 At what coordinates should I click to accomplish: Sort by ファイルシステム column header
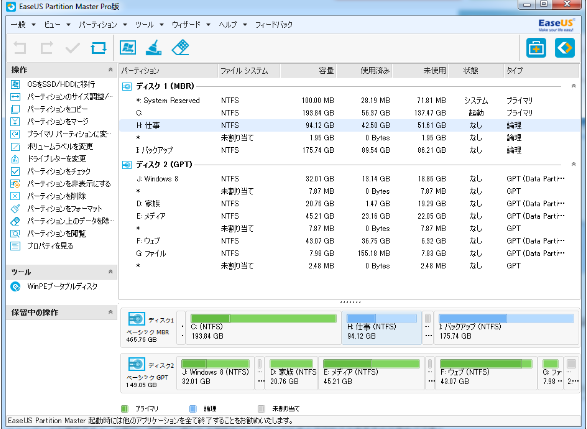click(249, 70)
